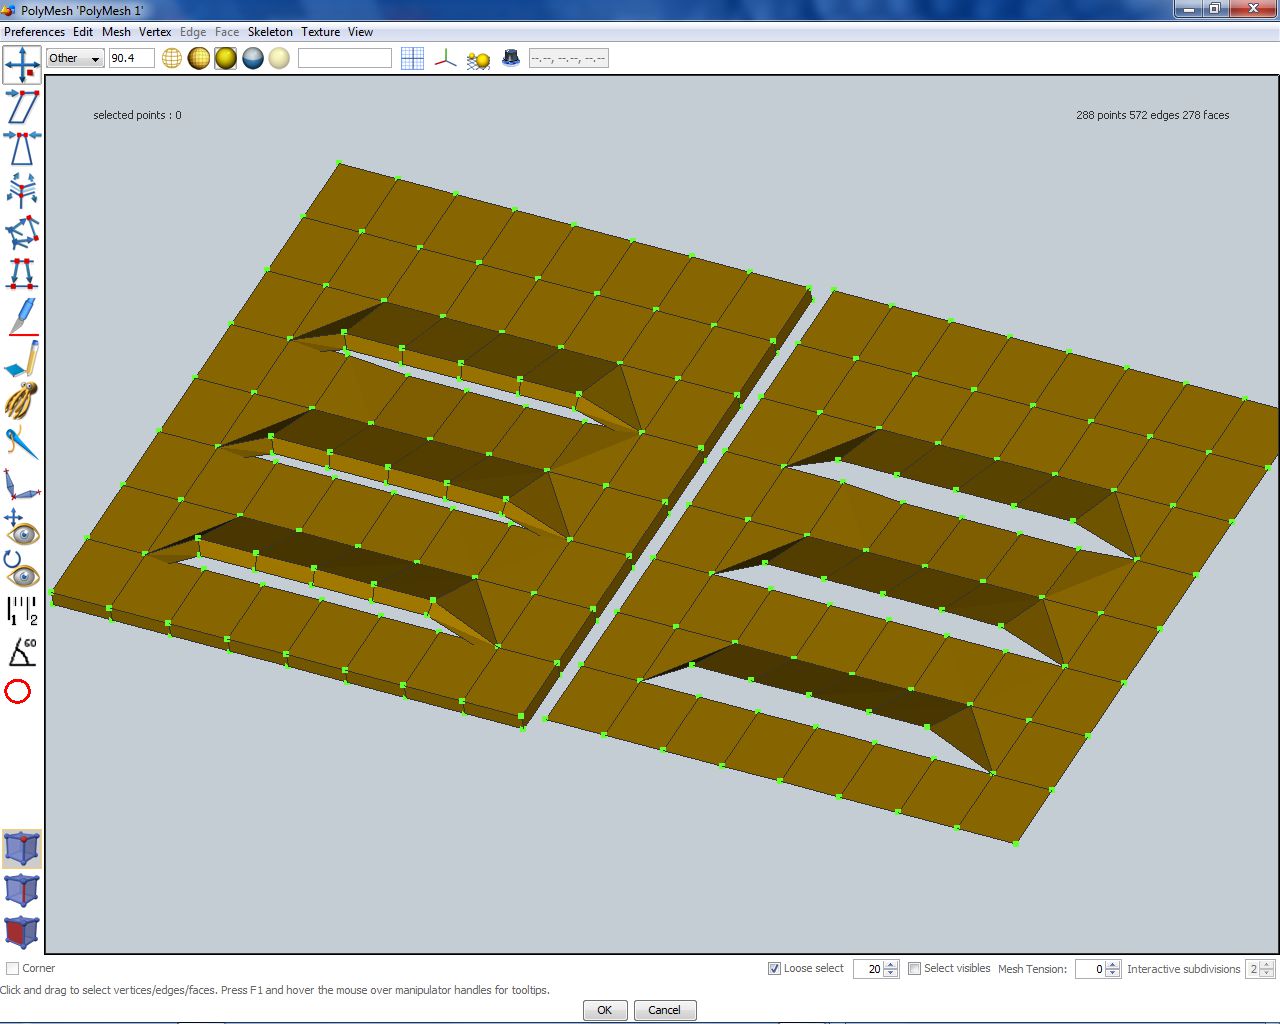
Task: Open the view 'Other' dropdown
Action: (x=75, y=58)
